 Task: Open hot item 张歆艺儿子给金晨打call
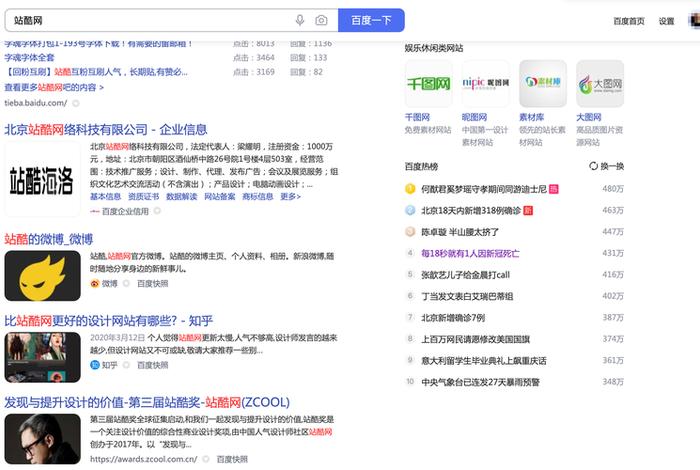point(465,275)
